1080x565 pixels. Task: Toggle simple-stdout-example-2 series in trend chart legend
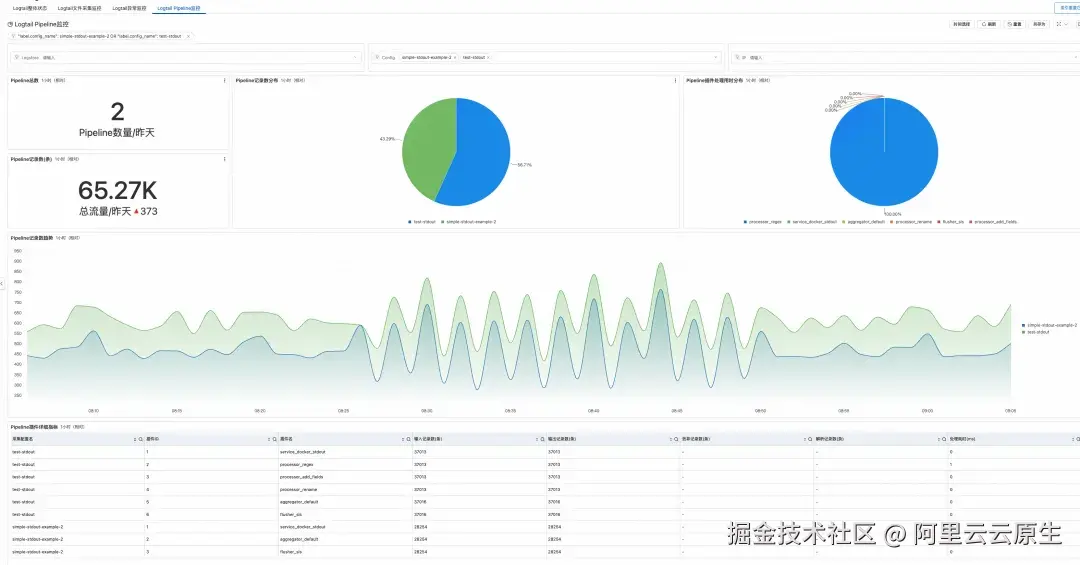(x=1050, y=325)
